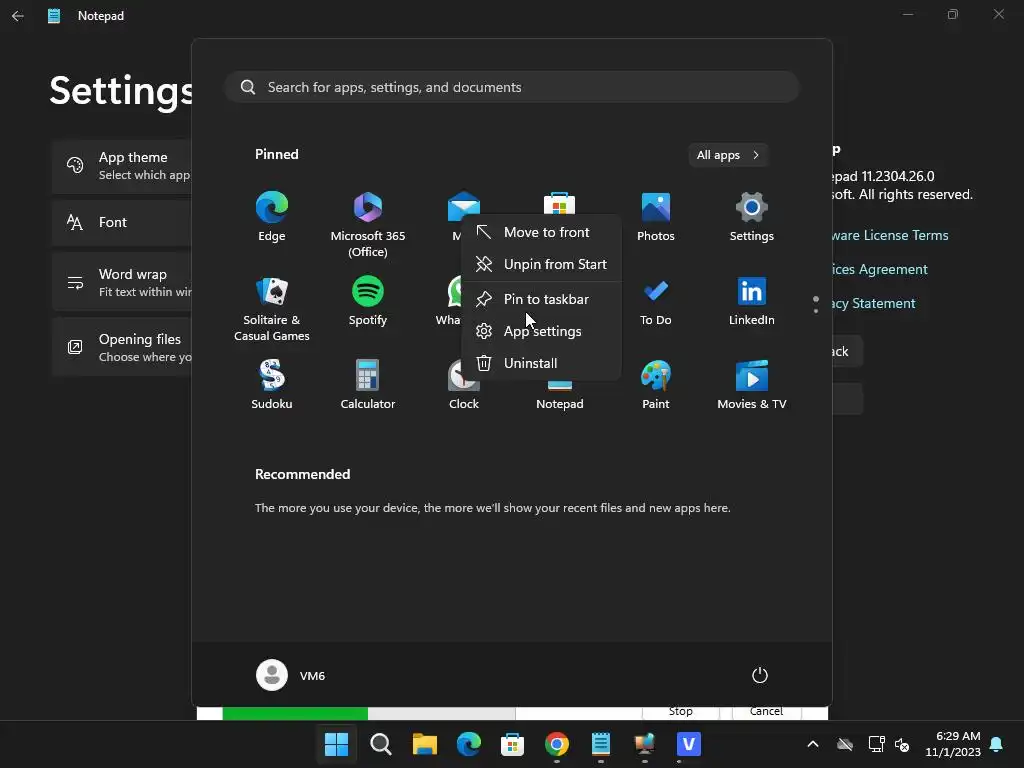Switch to Google Chrome on taskbar

coord(556,744)
